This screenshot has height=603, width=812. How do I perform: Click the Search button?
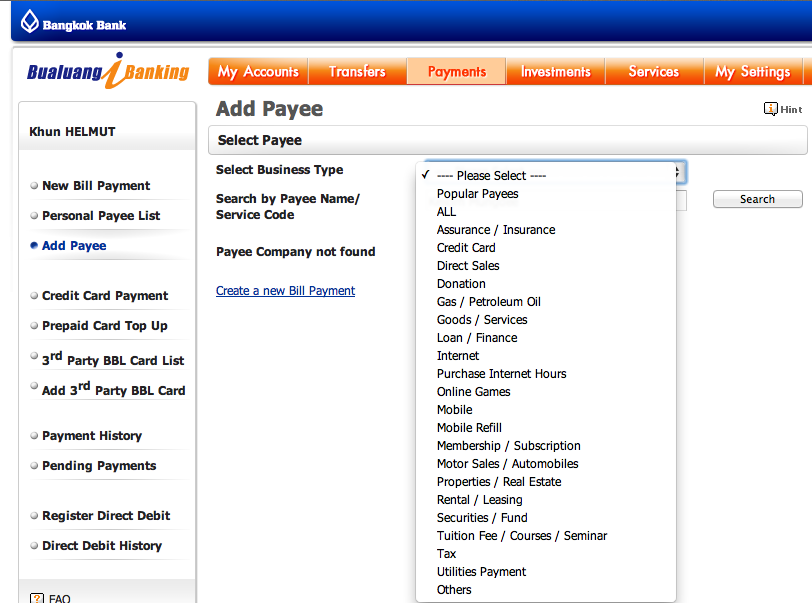[x=758, y=199]
